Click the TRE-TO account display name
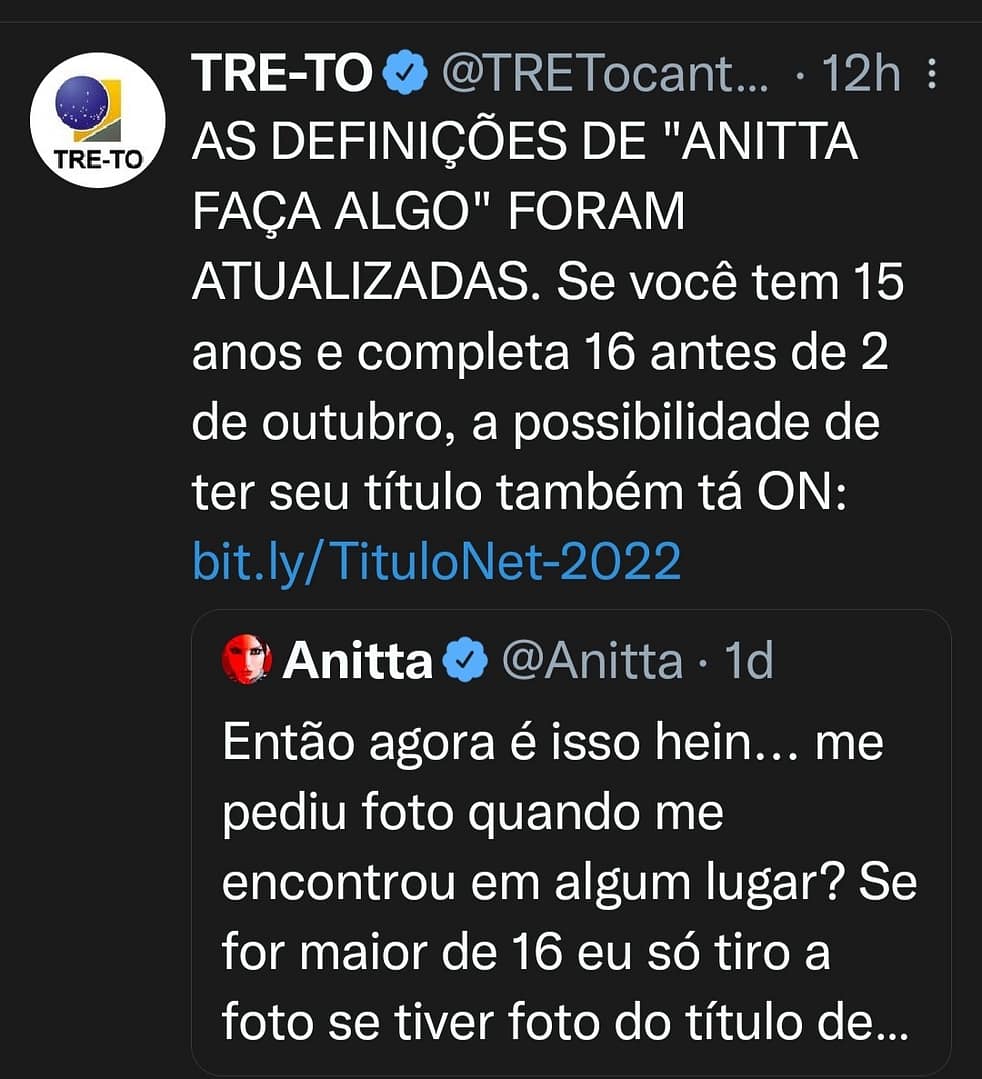 click(x=281, y=74)
